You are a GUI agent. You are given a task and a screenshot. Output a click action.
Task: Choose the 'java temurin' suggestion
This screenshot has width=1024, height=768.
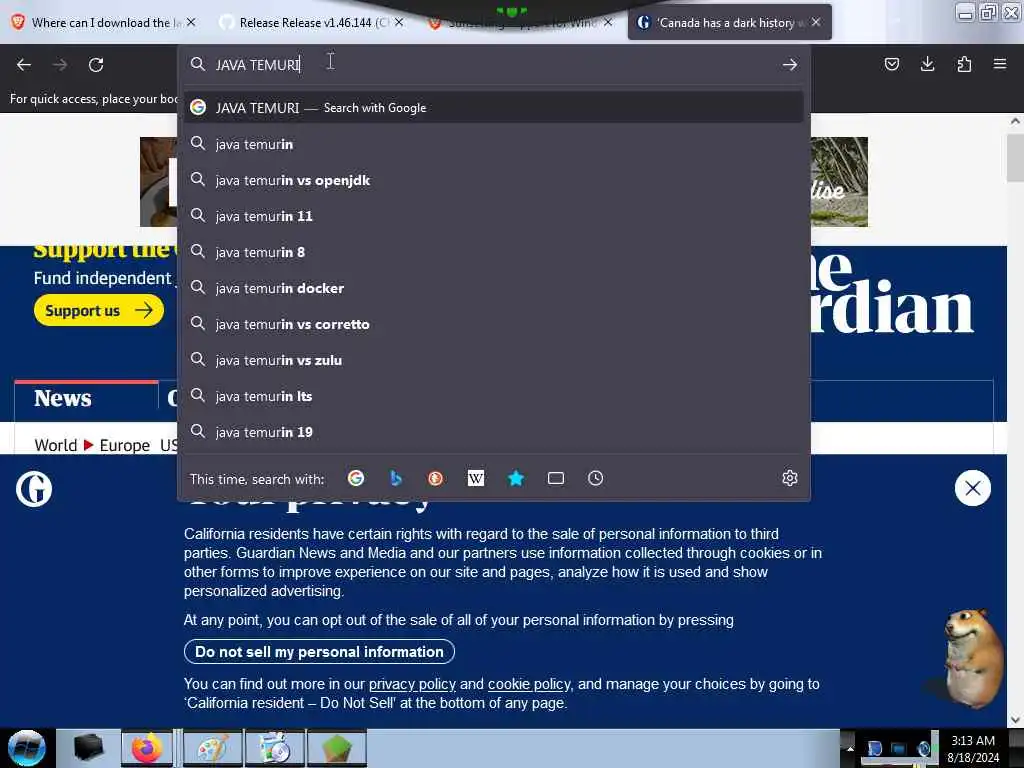tap(493, 144)
